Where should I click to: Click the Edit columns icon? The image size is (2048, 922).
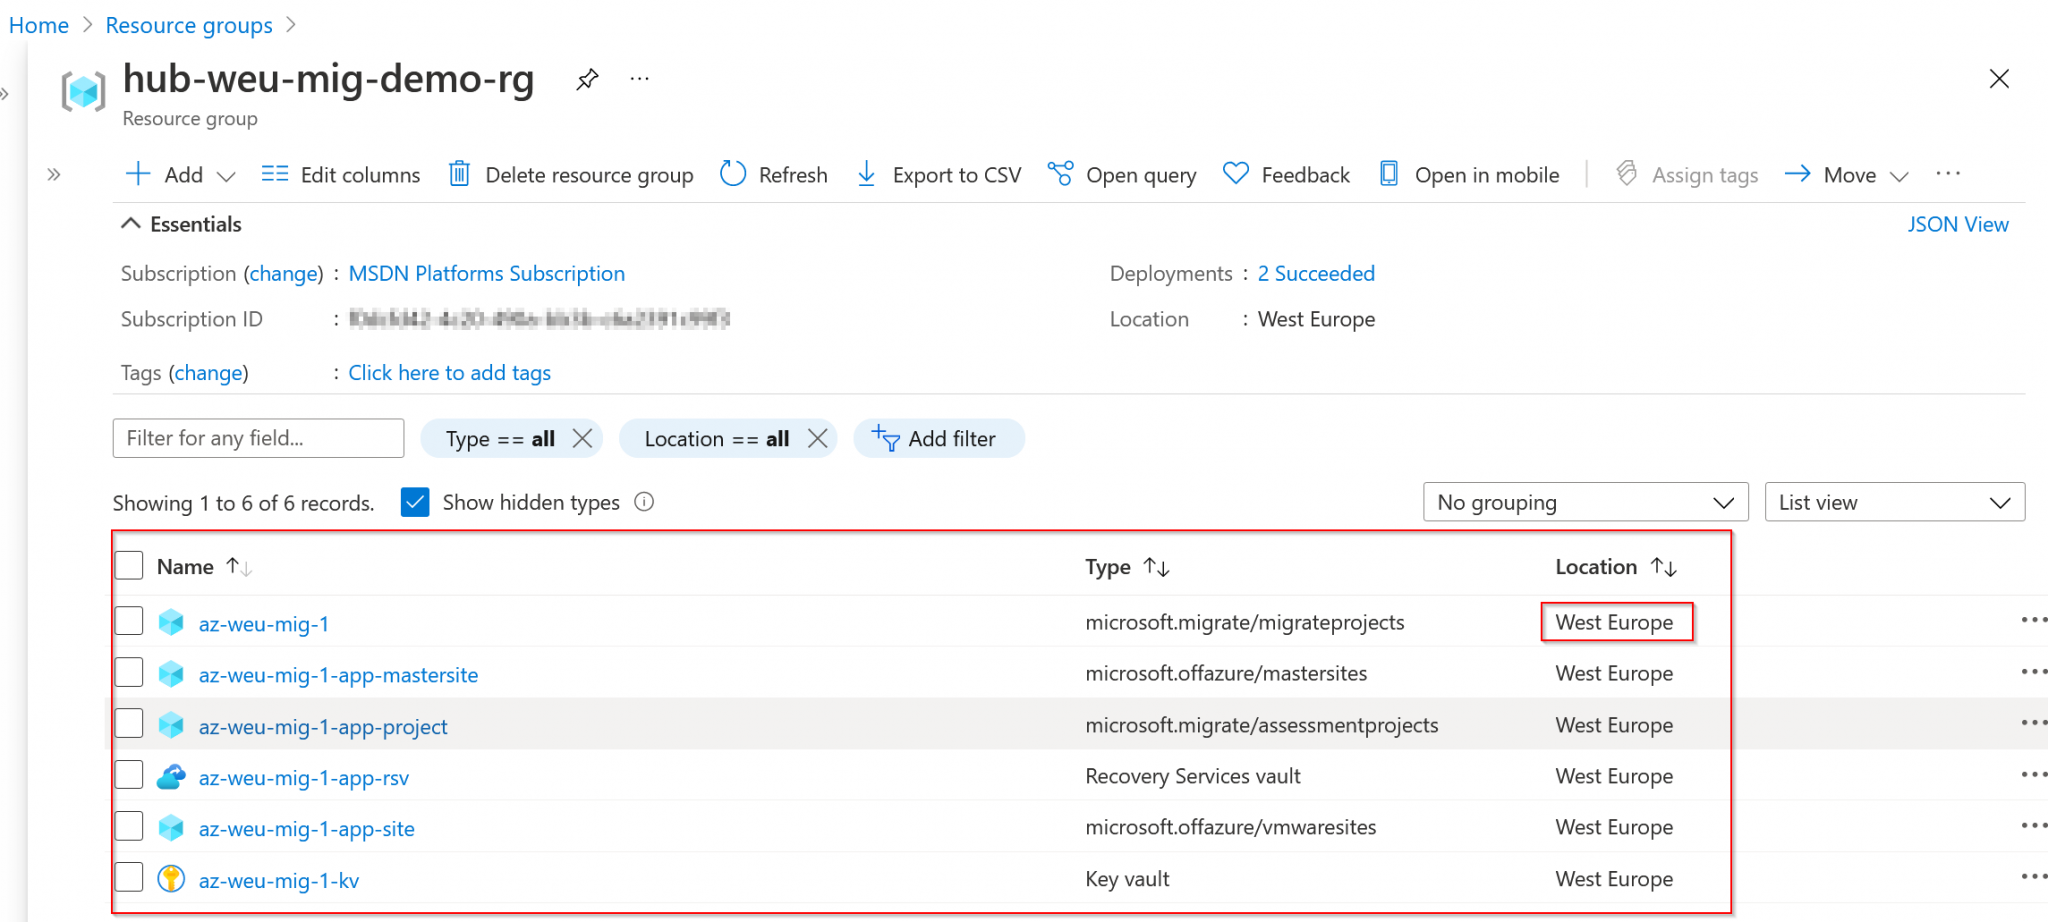[x=273, y=174]
